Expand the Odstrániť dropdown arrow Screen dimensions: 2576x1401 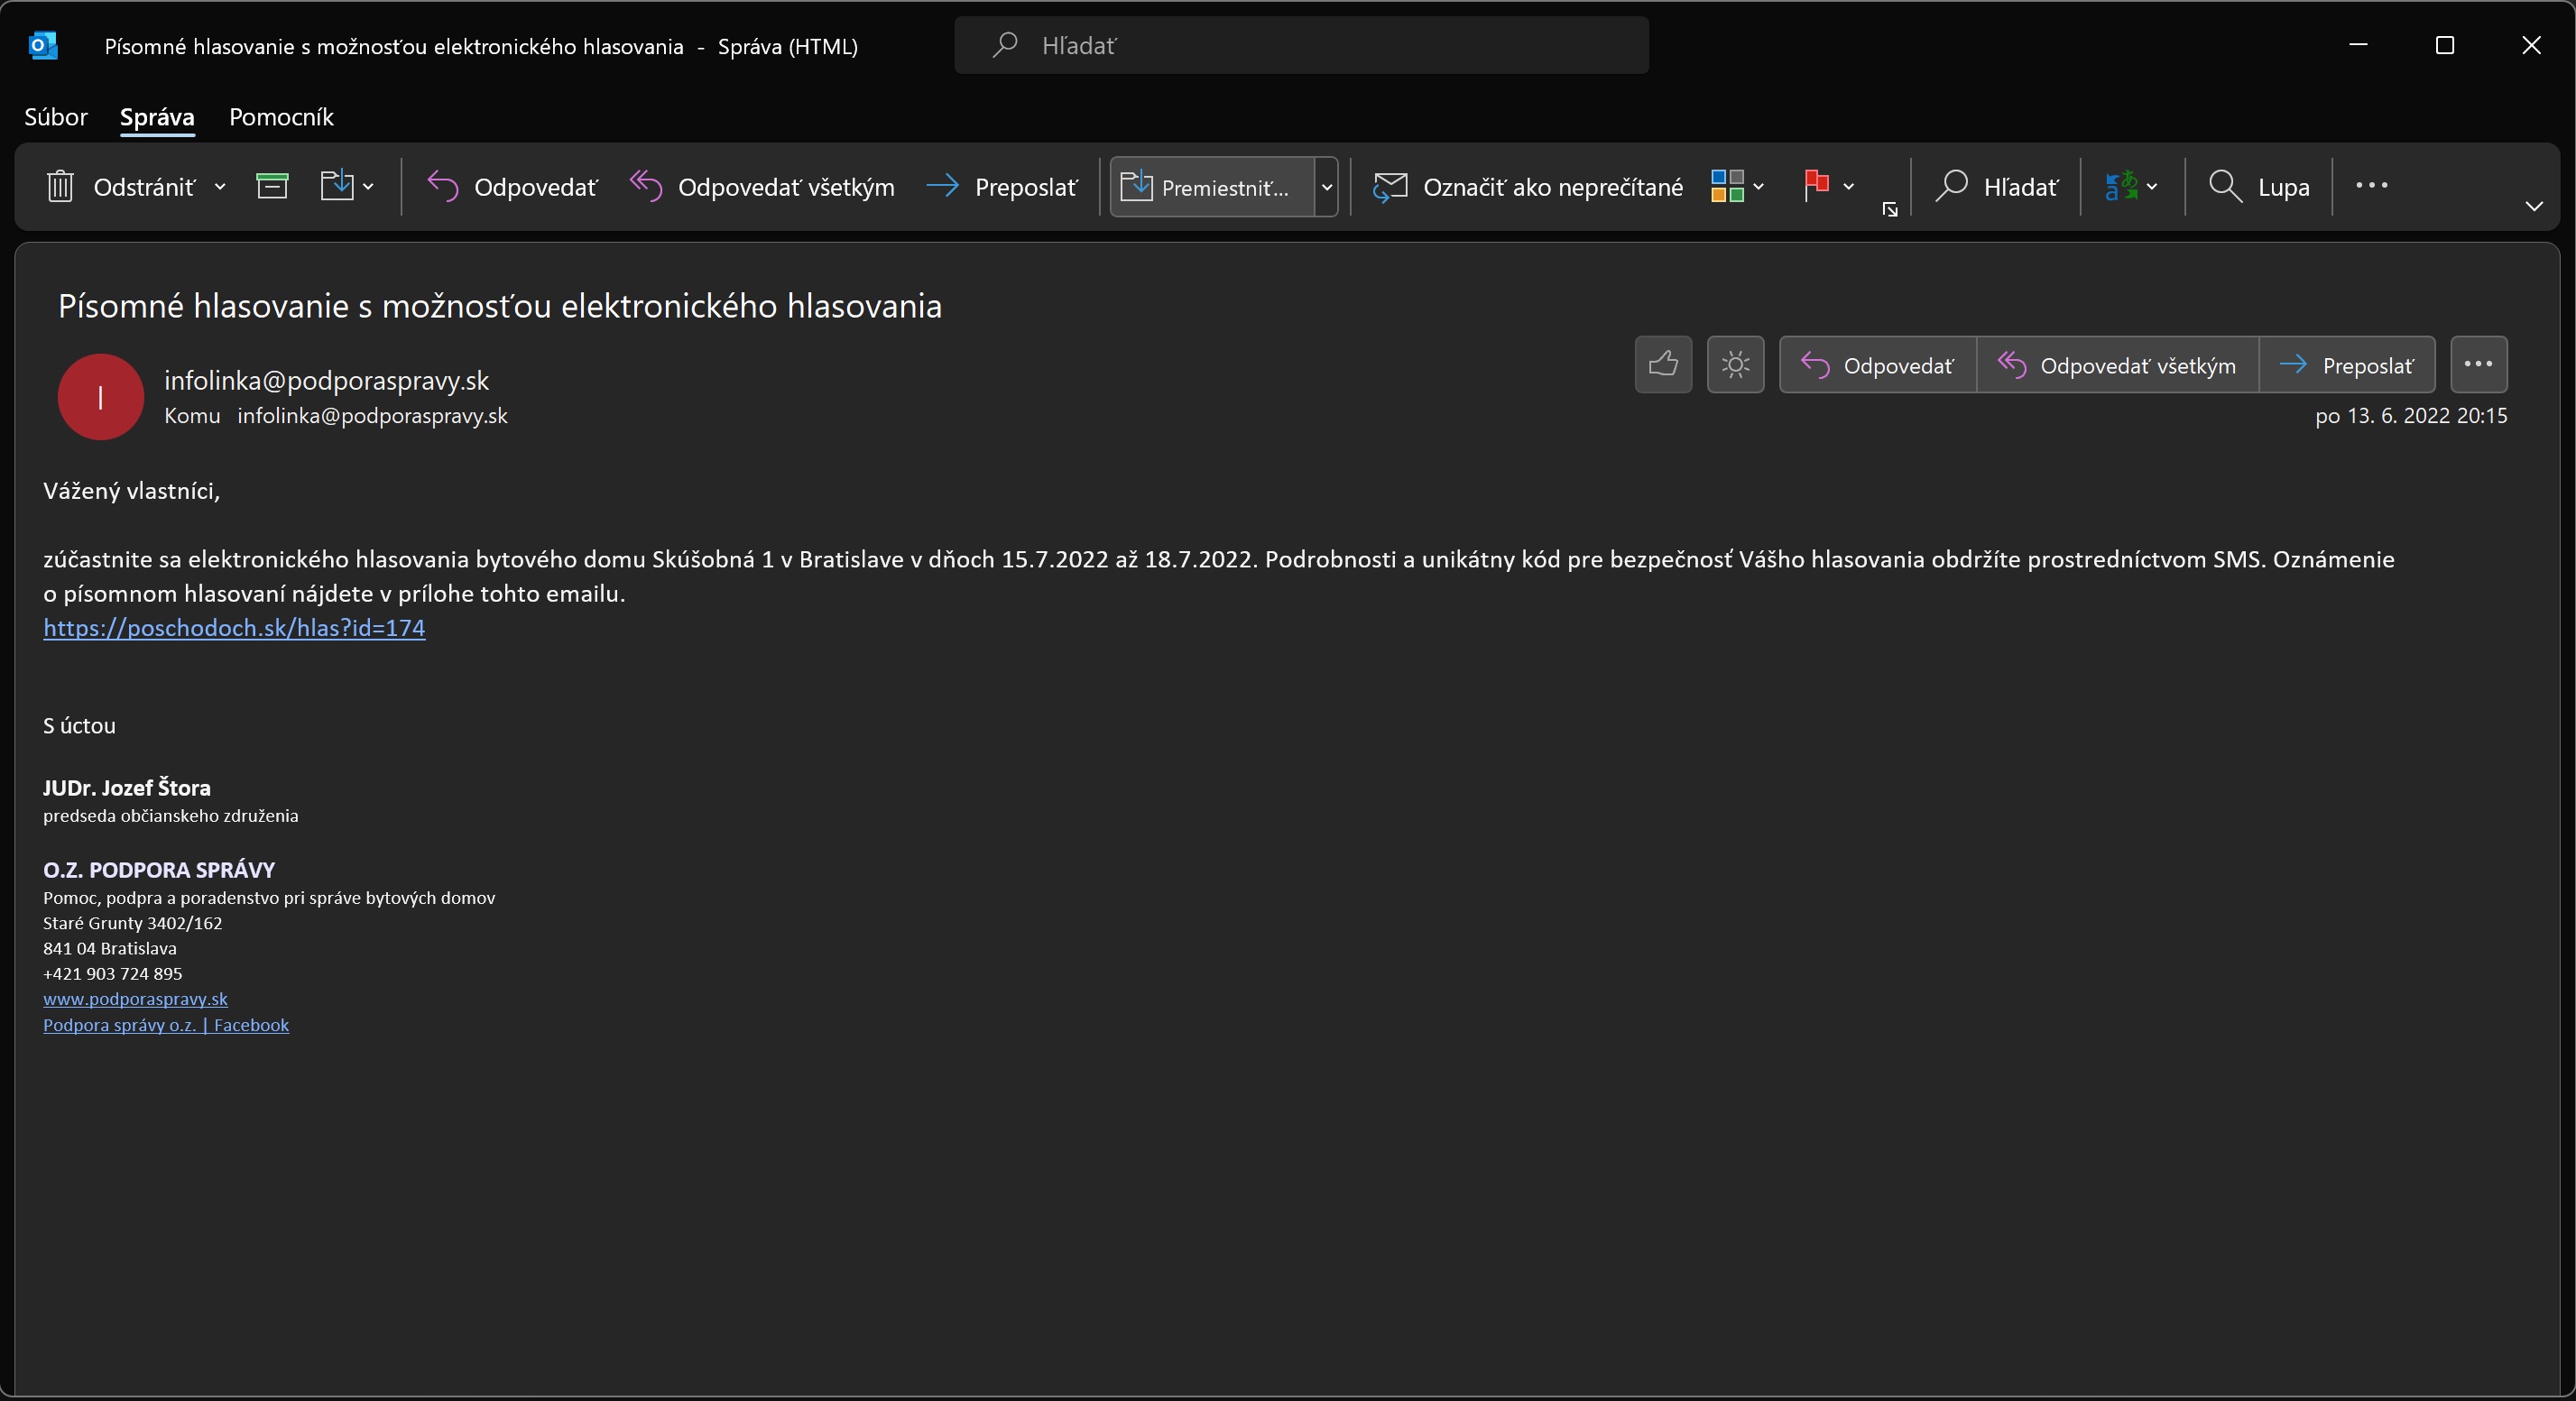point(220,187)
